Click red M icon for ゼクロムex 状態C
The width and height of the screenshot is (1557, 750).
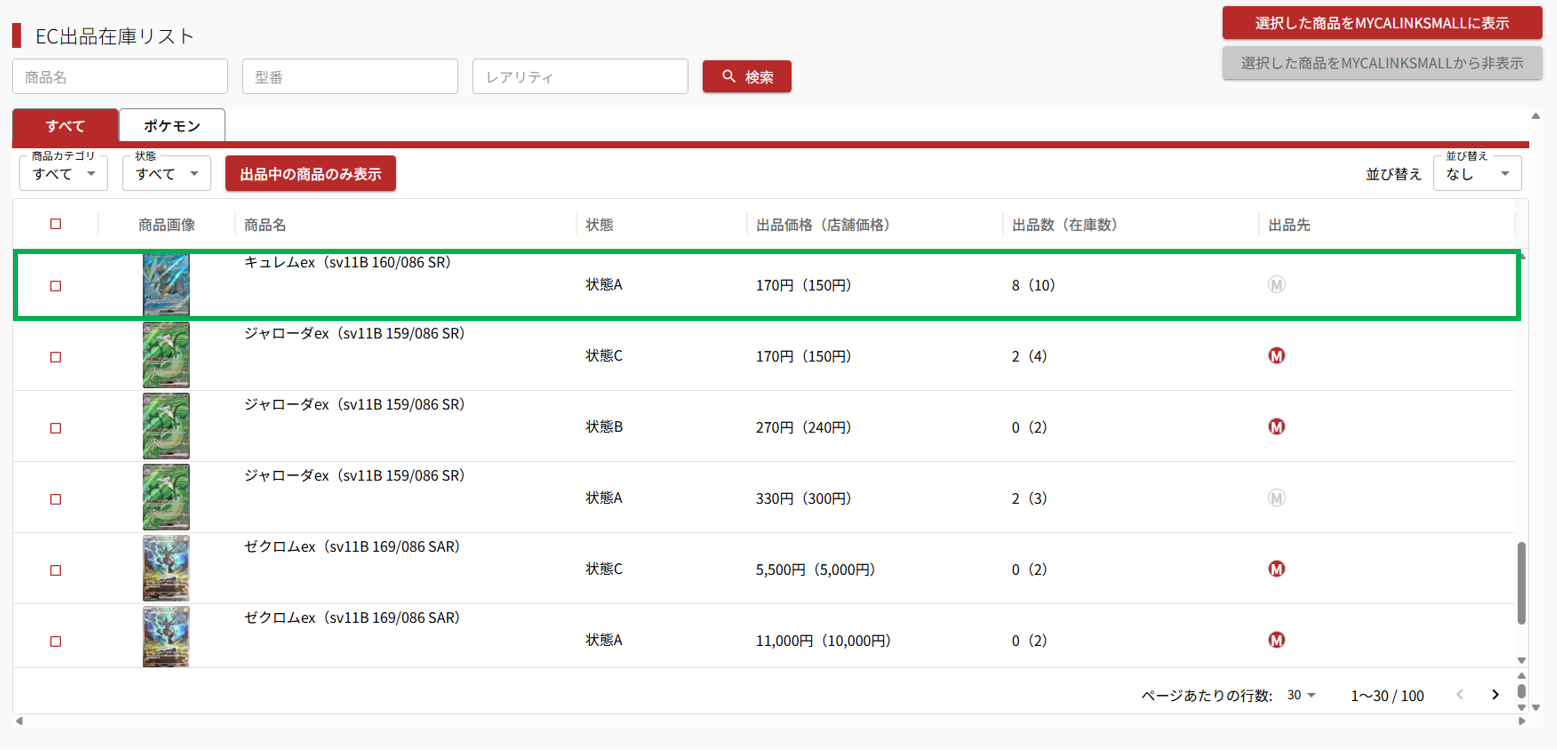coord(1276,569)
